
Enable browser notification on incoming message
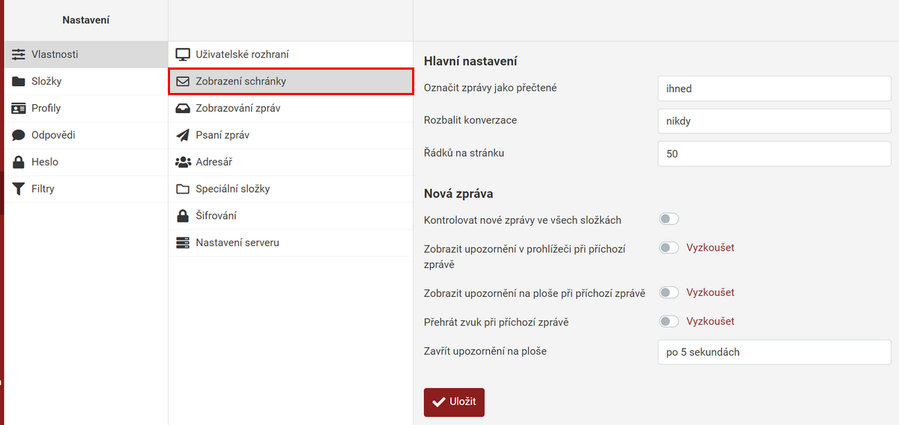(668, 247)
